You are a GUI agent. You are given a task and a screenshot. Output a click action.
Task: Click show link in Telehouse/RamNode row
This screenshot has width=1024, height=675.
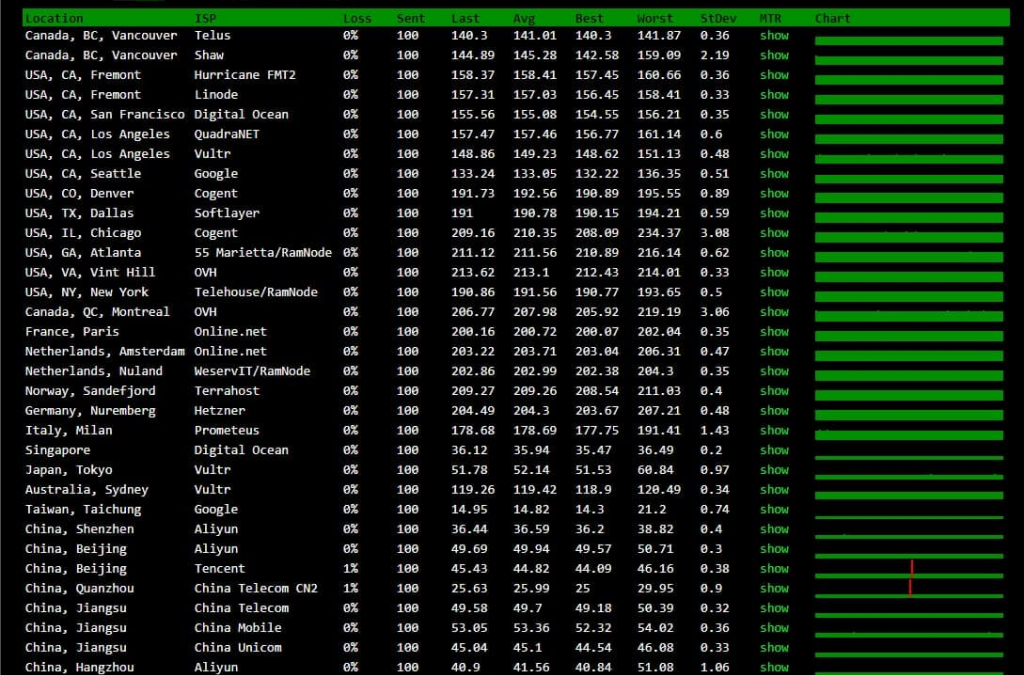(774, 292)
